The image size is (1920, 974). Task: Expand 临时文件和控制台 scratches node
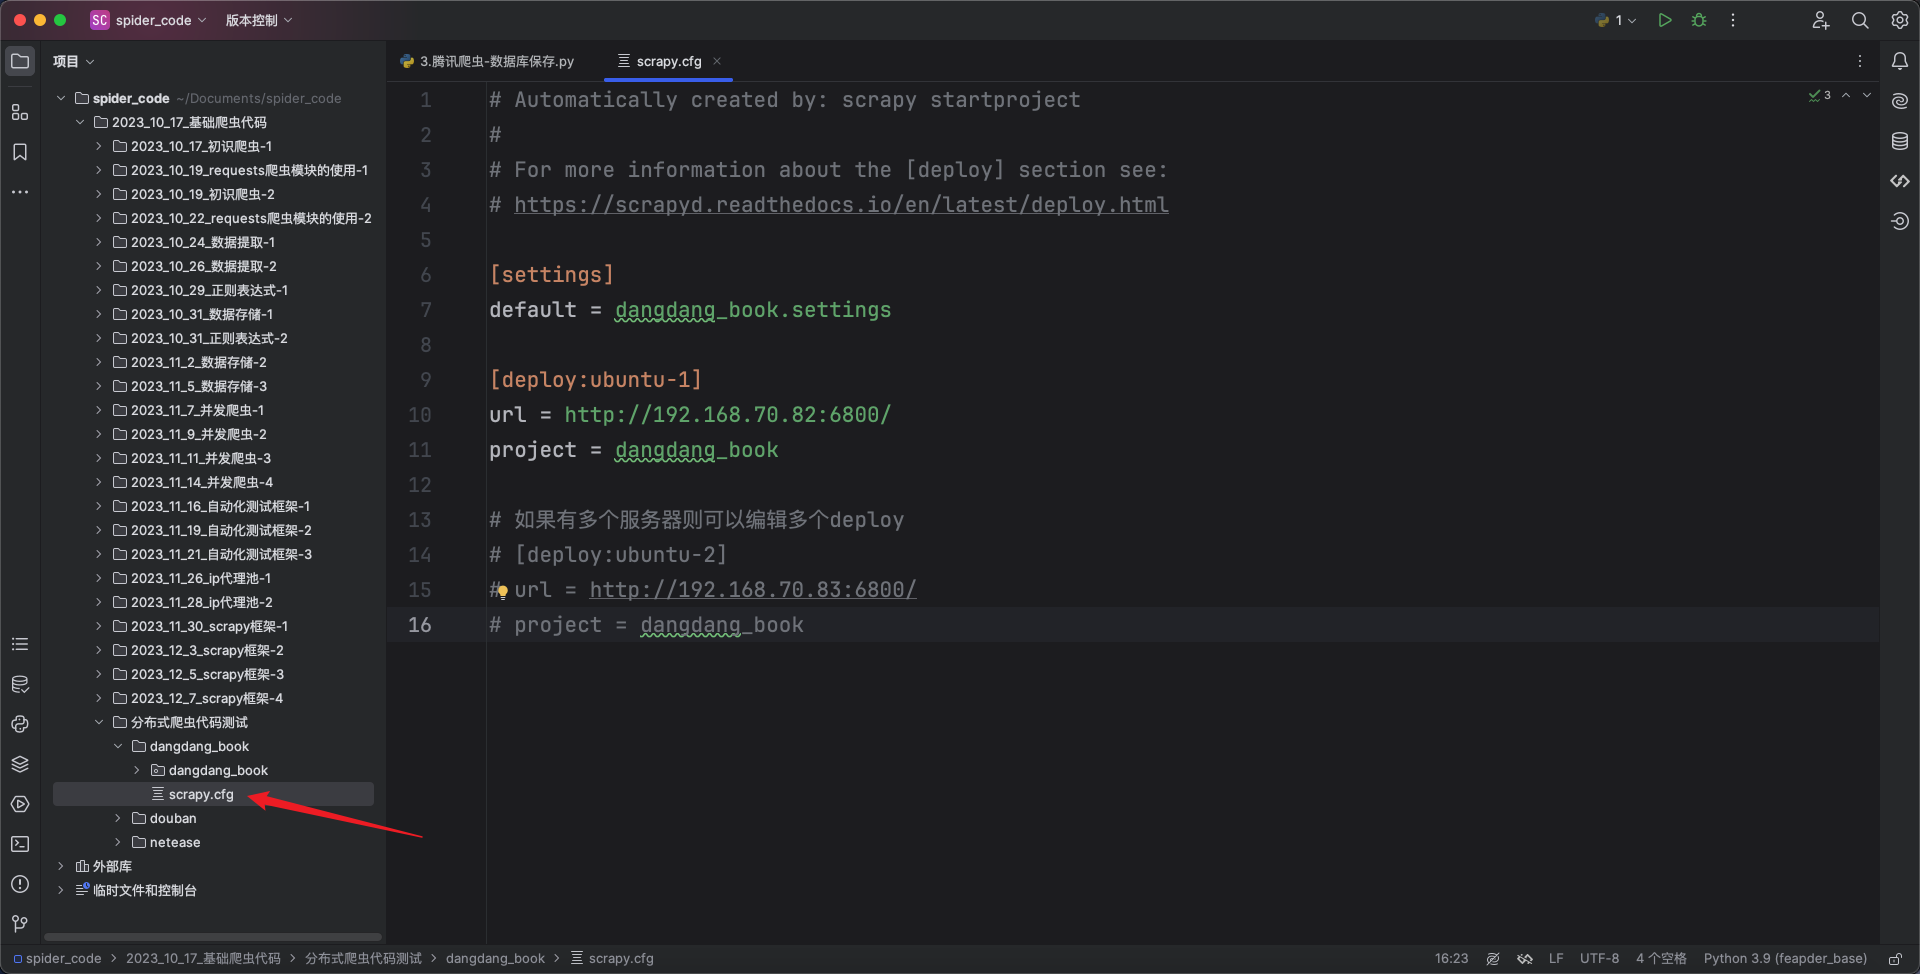point(61,890)
